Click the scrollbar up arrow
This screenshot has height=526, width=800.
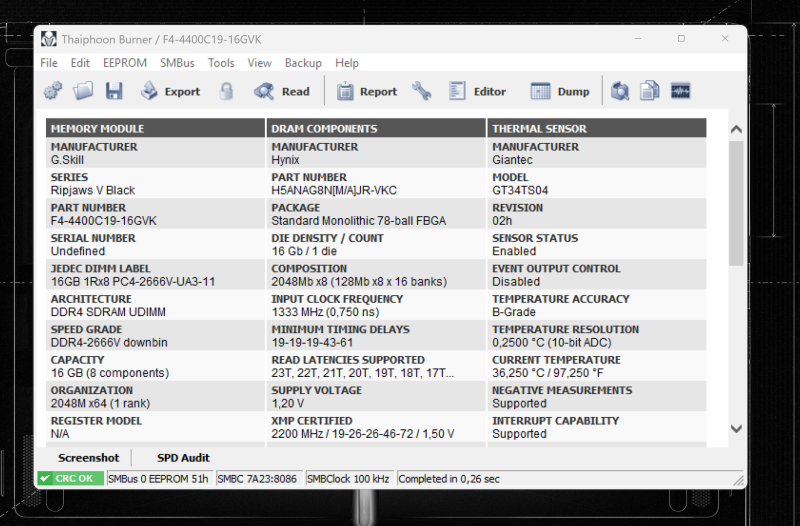(736, 130)
